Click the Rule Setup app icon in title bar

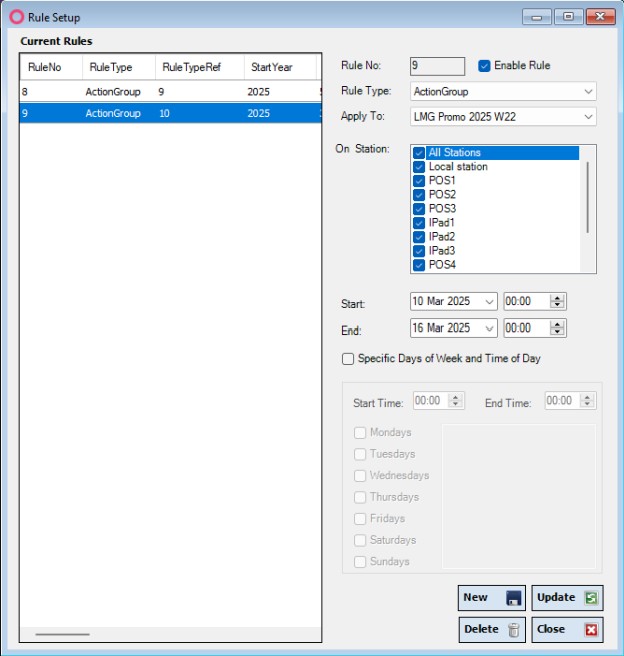tap(16, 17)
